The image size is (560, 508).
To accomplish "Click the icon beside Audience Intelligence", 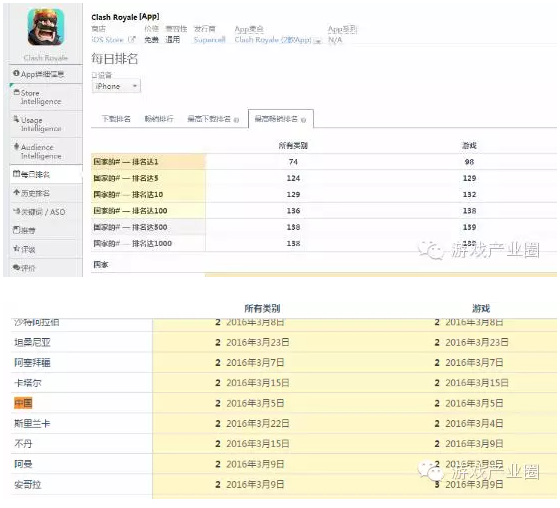I will pos(16,146).
